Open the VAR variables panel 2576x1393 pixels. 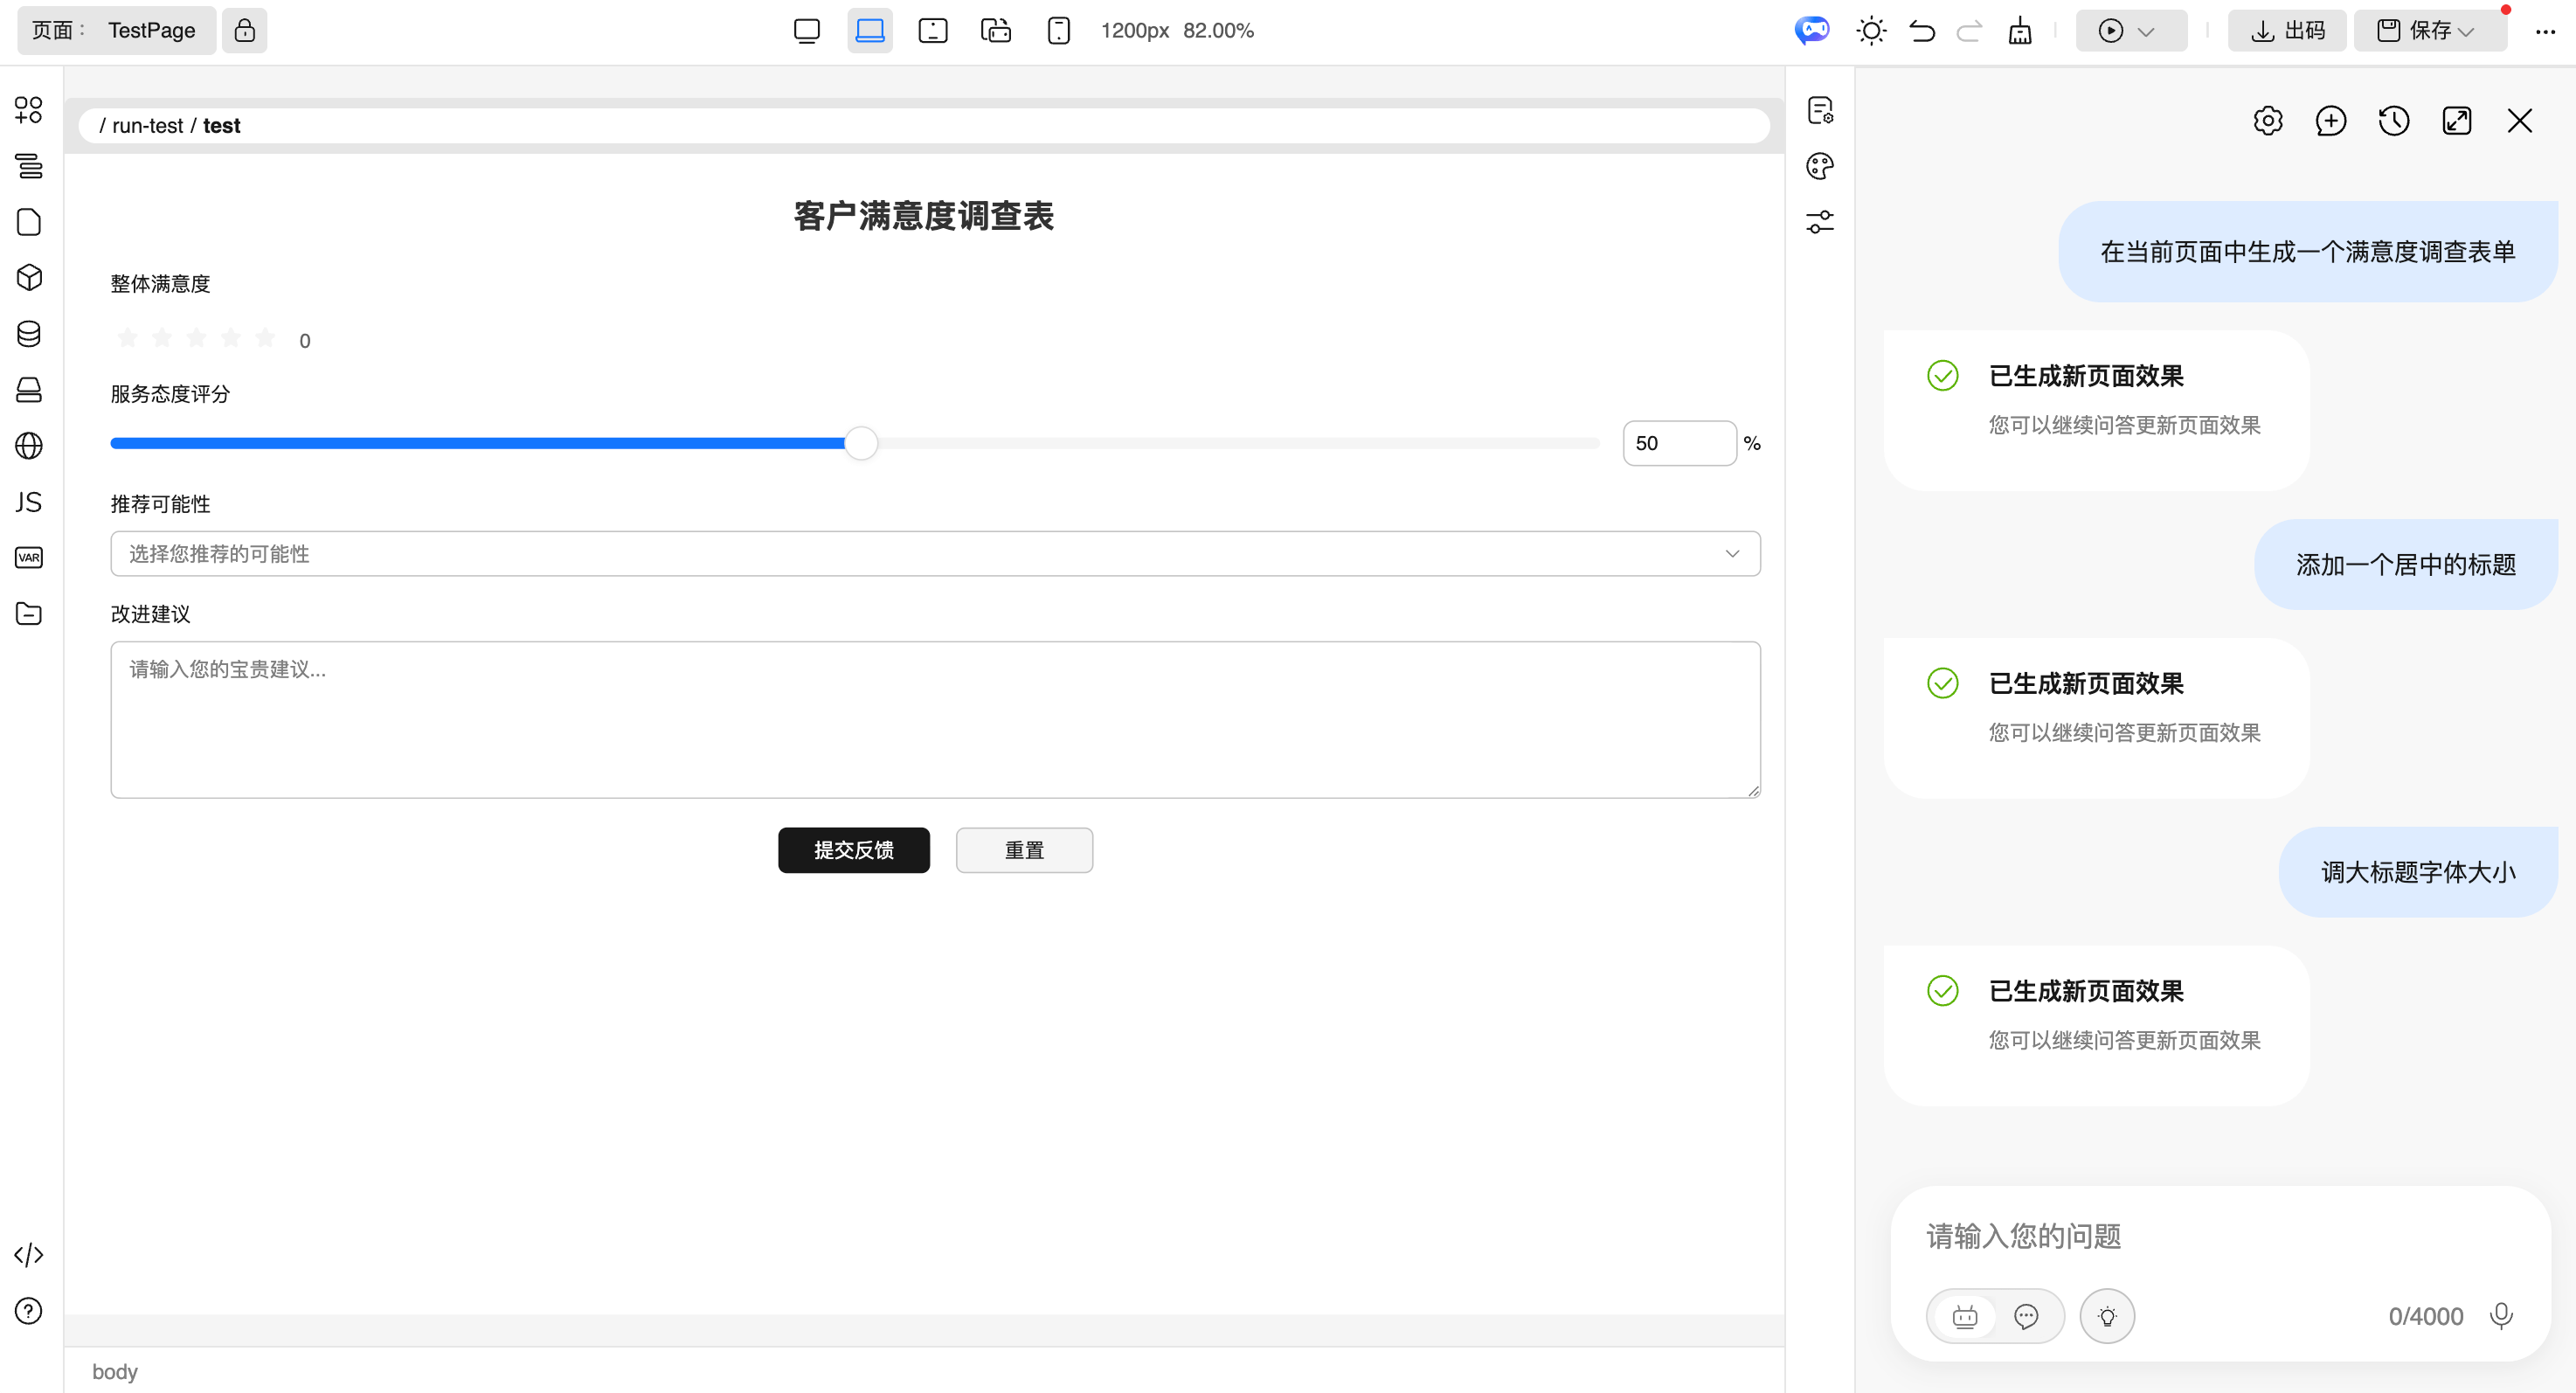point(29,557)
